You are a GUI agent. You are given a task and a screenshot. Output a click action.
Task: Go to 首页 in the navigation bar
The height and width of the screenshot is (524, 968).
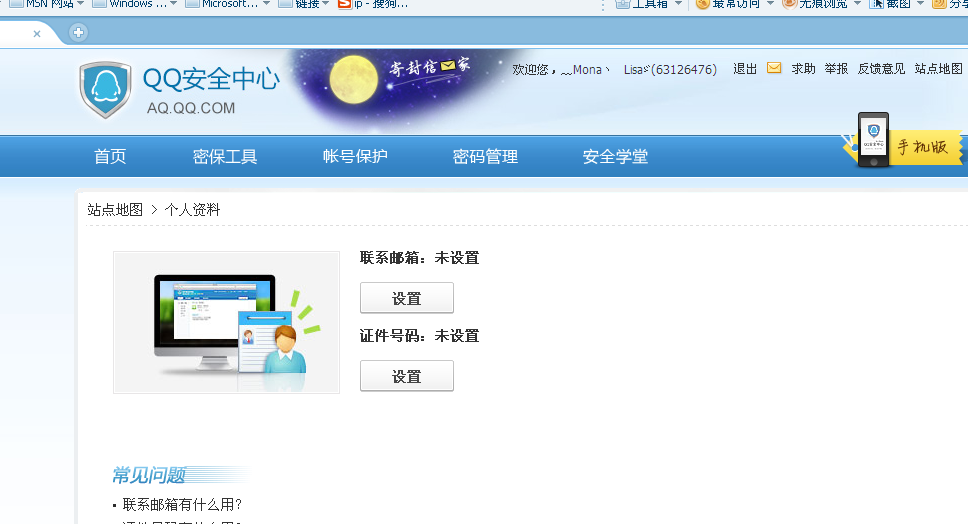click(110, 156)
